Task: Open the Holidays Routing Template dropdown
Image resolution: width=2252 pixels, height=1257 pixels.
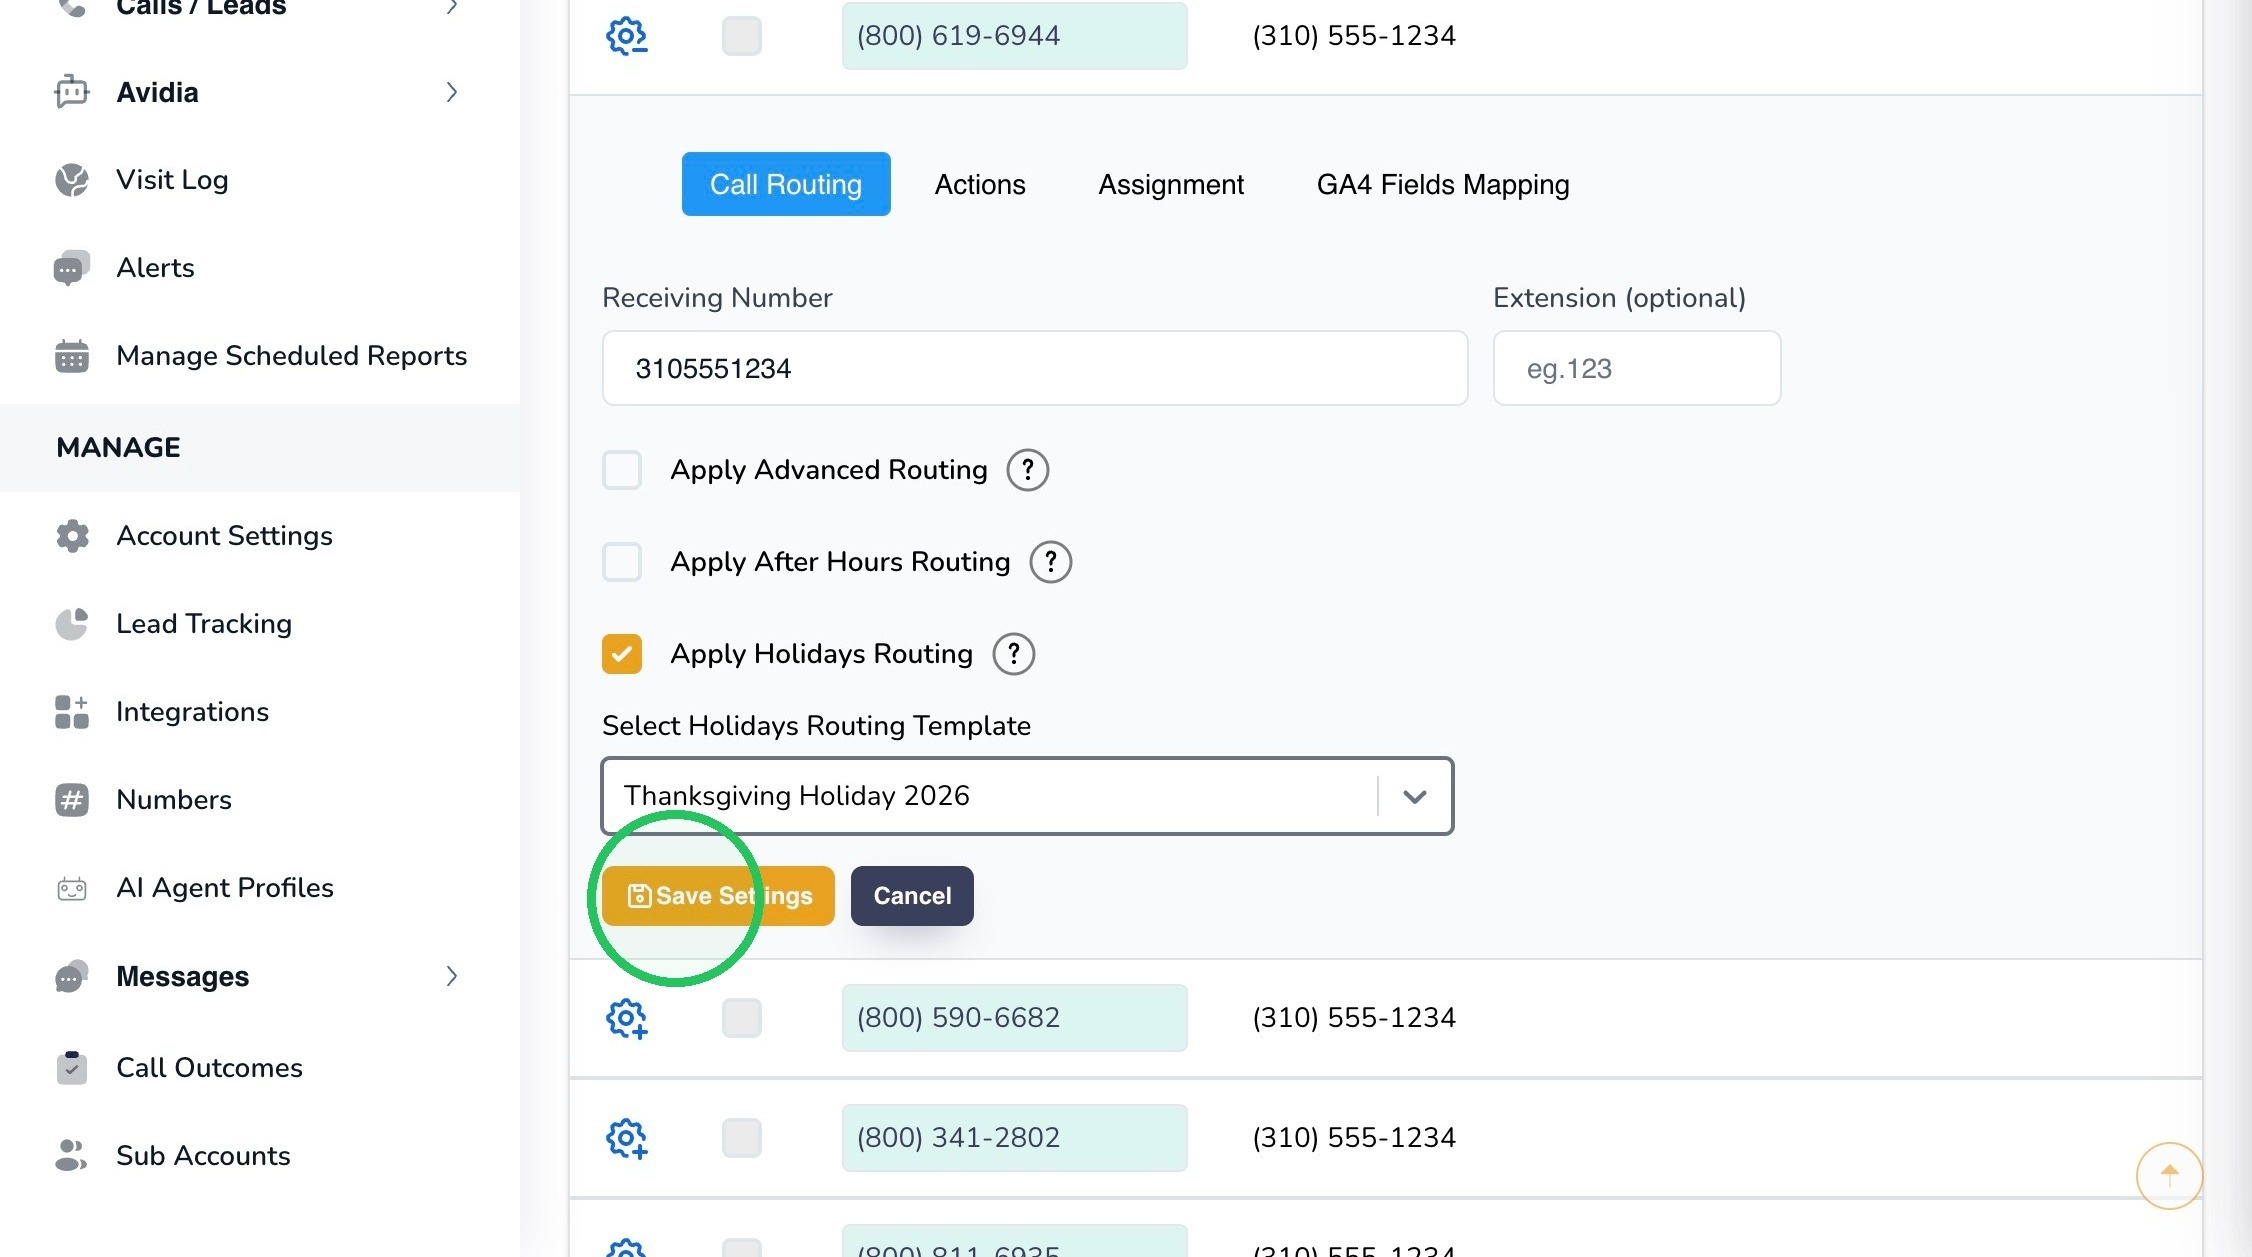Action: coord(1027,796)
